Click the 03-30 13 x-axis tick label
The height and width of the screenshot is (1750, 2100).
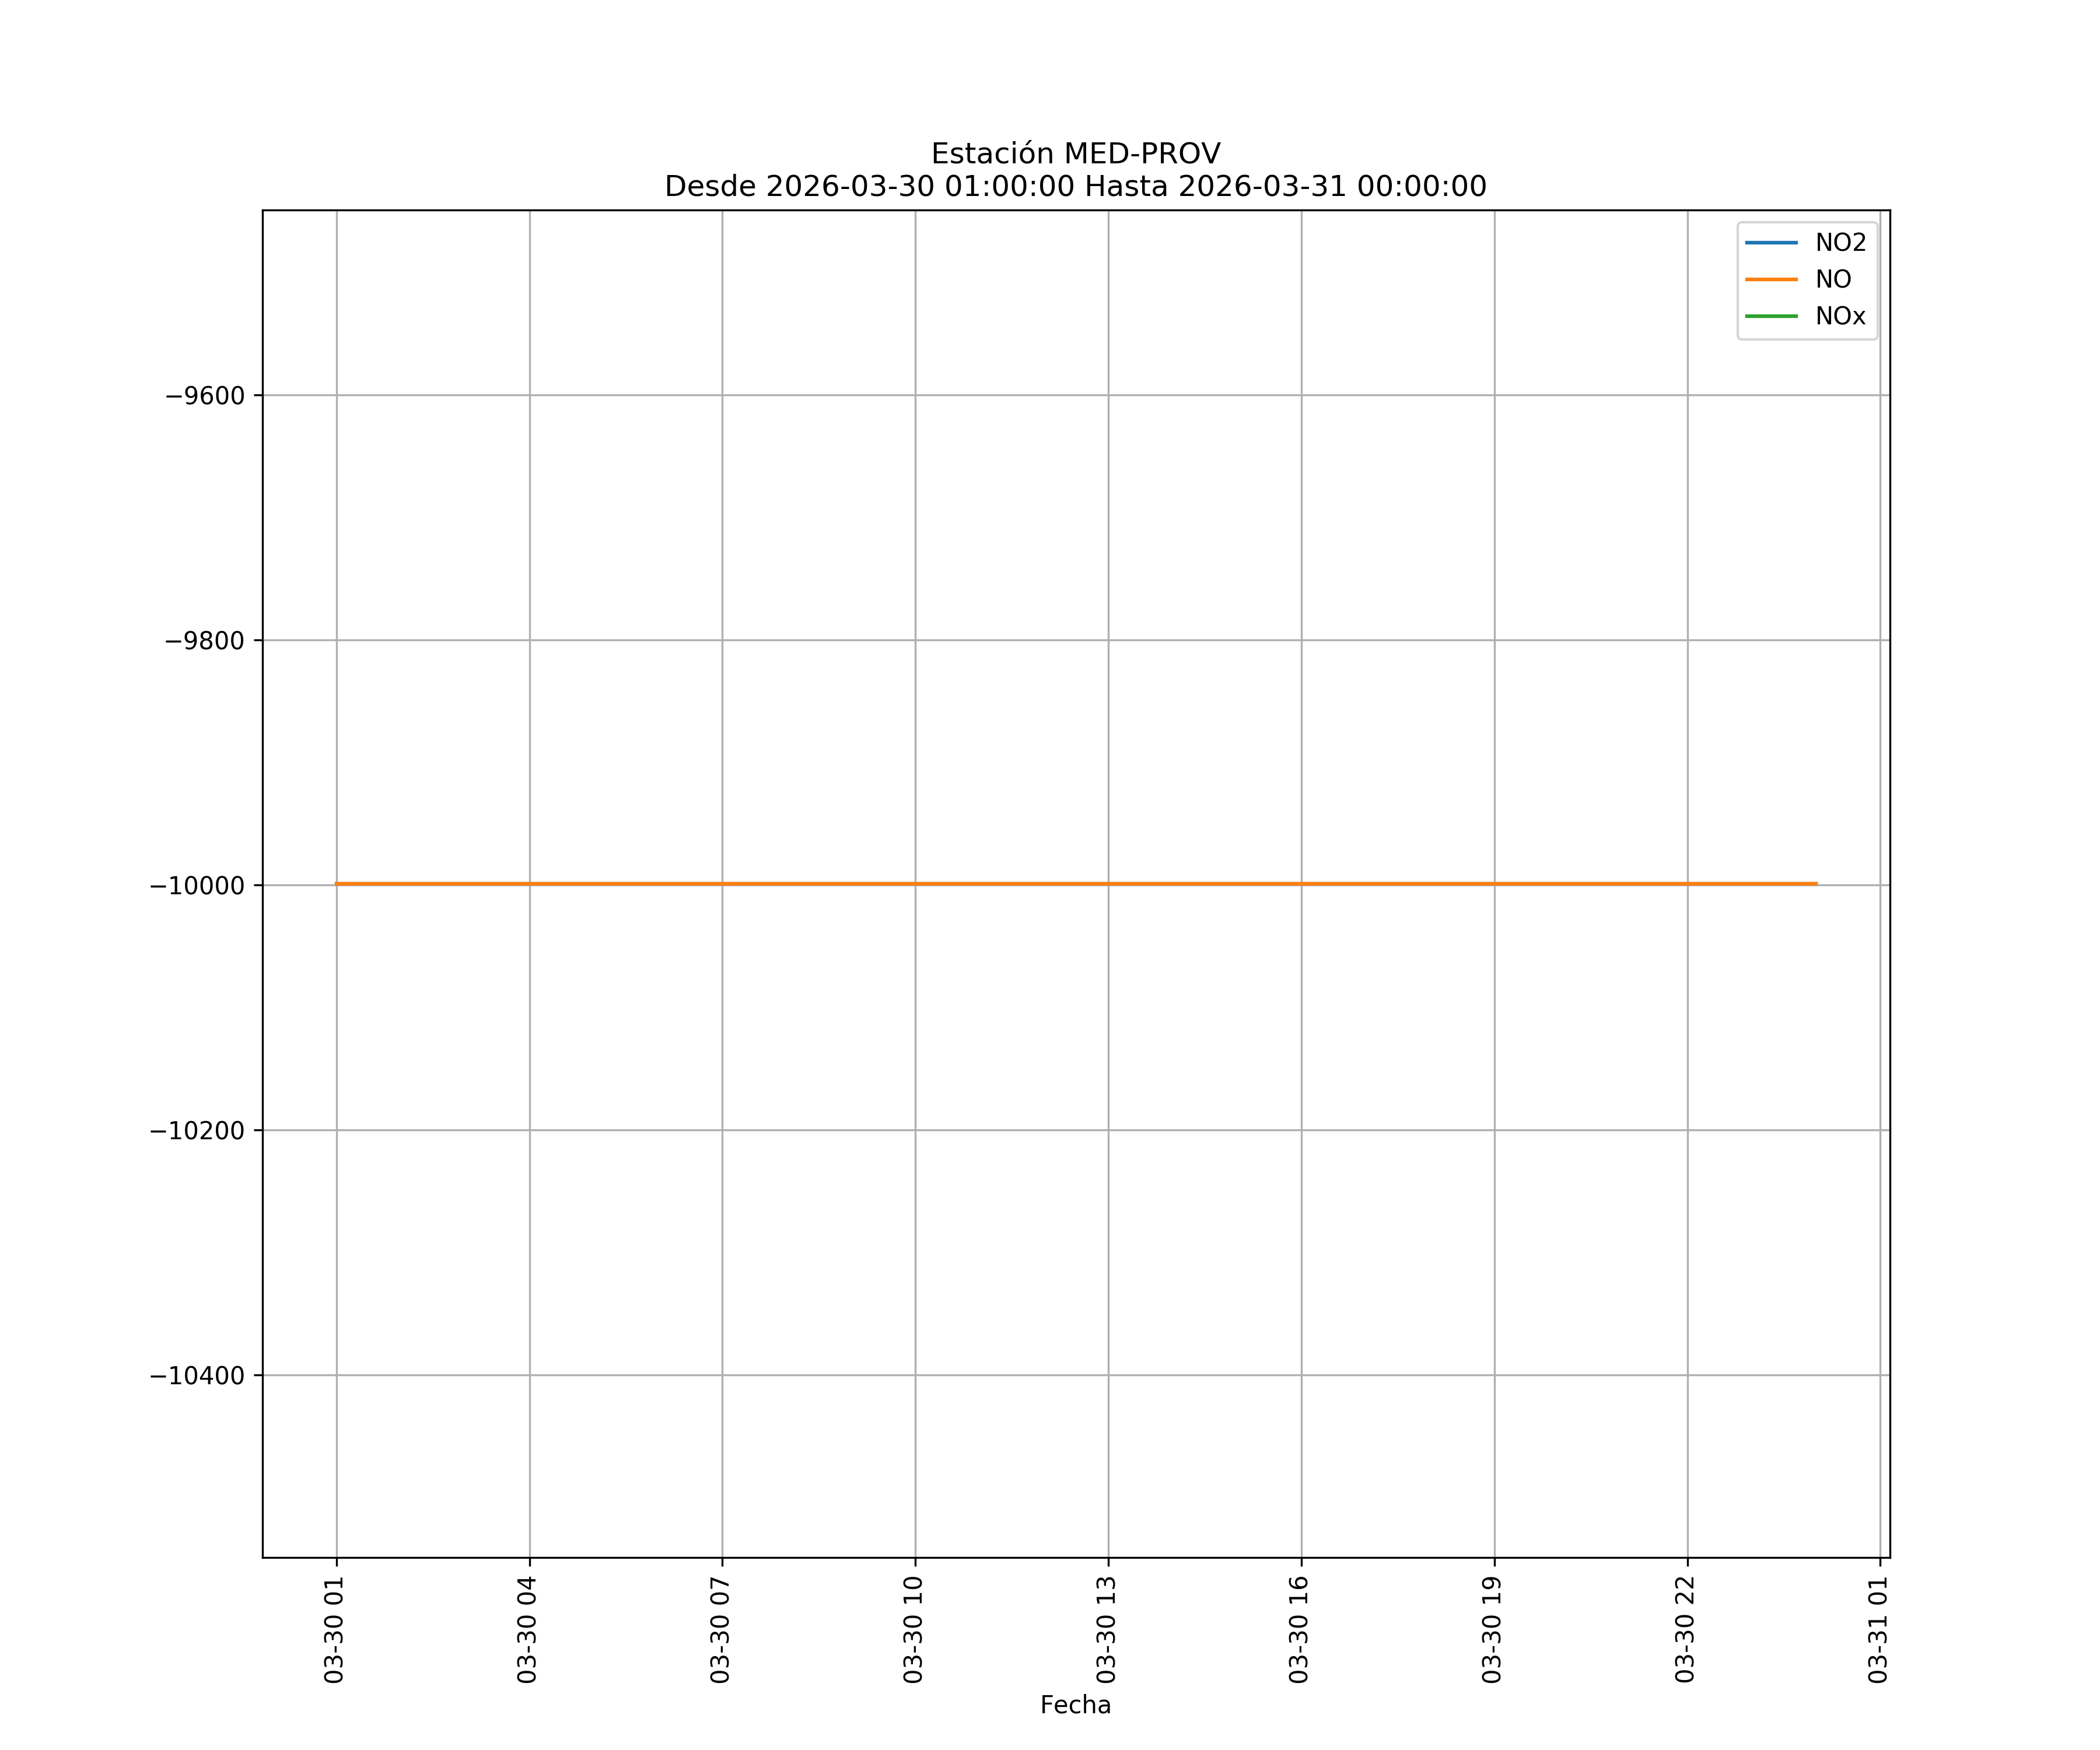tap(1107, 1630)
